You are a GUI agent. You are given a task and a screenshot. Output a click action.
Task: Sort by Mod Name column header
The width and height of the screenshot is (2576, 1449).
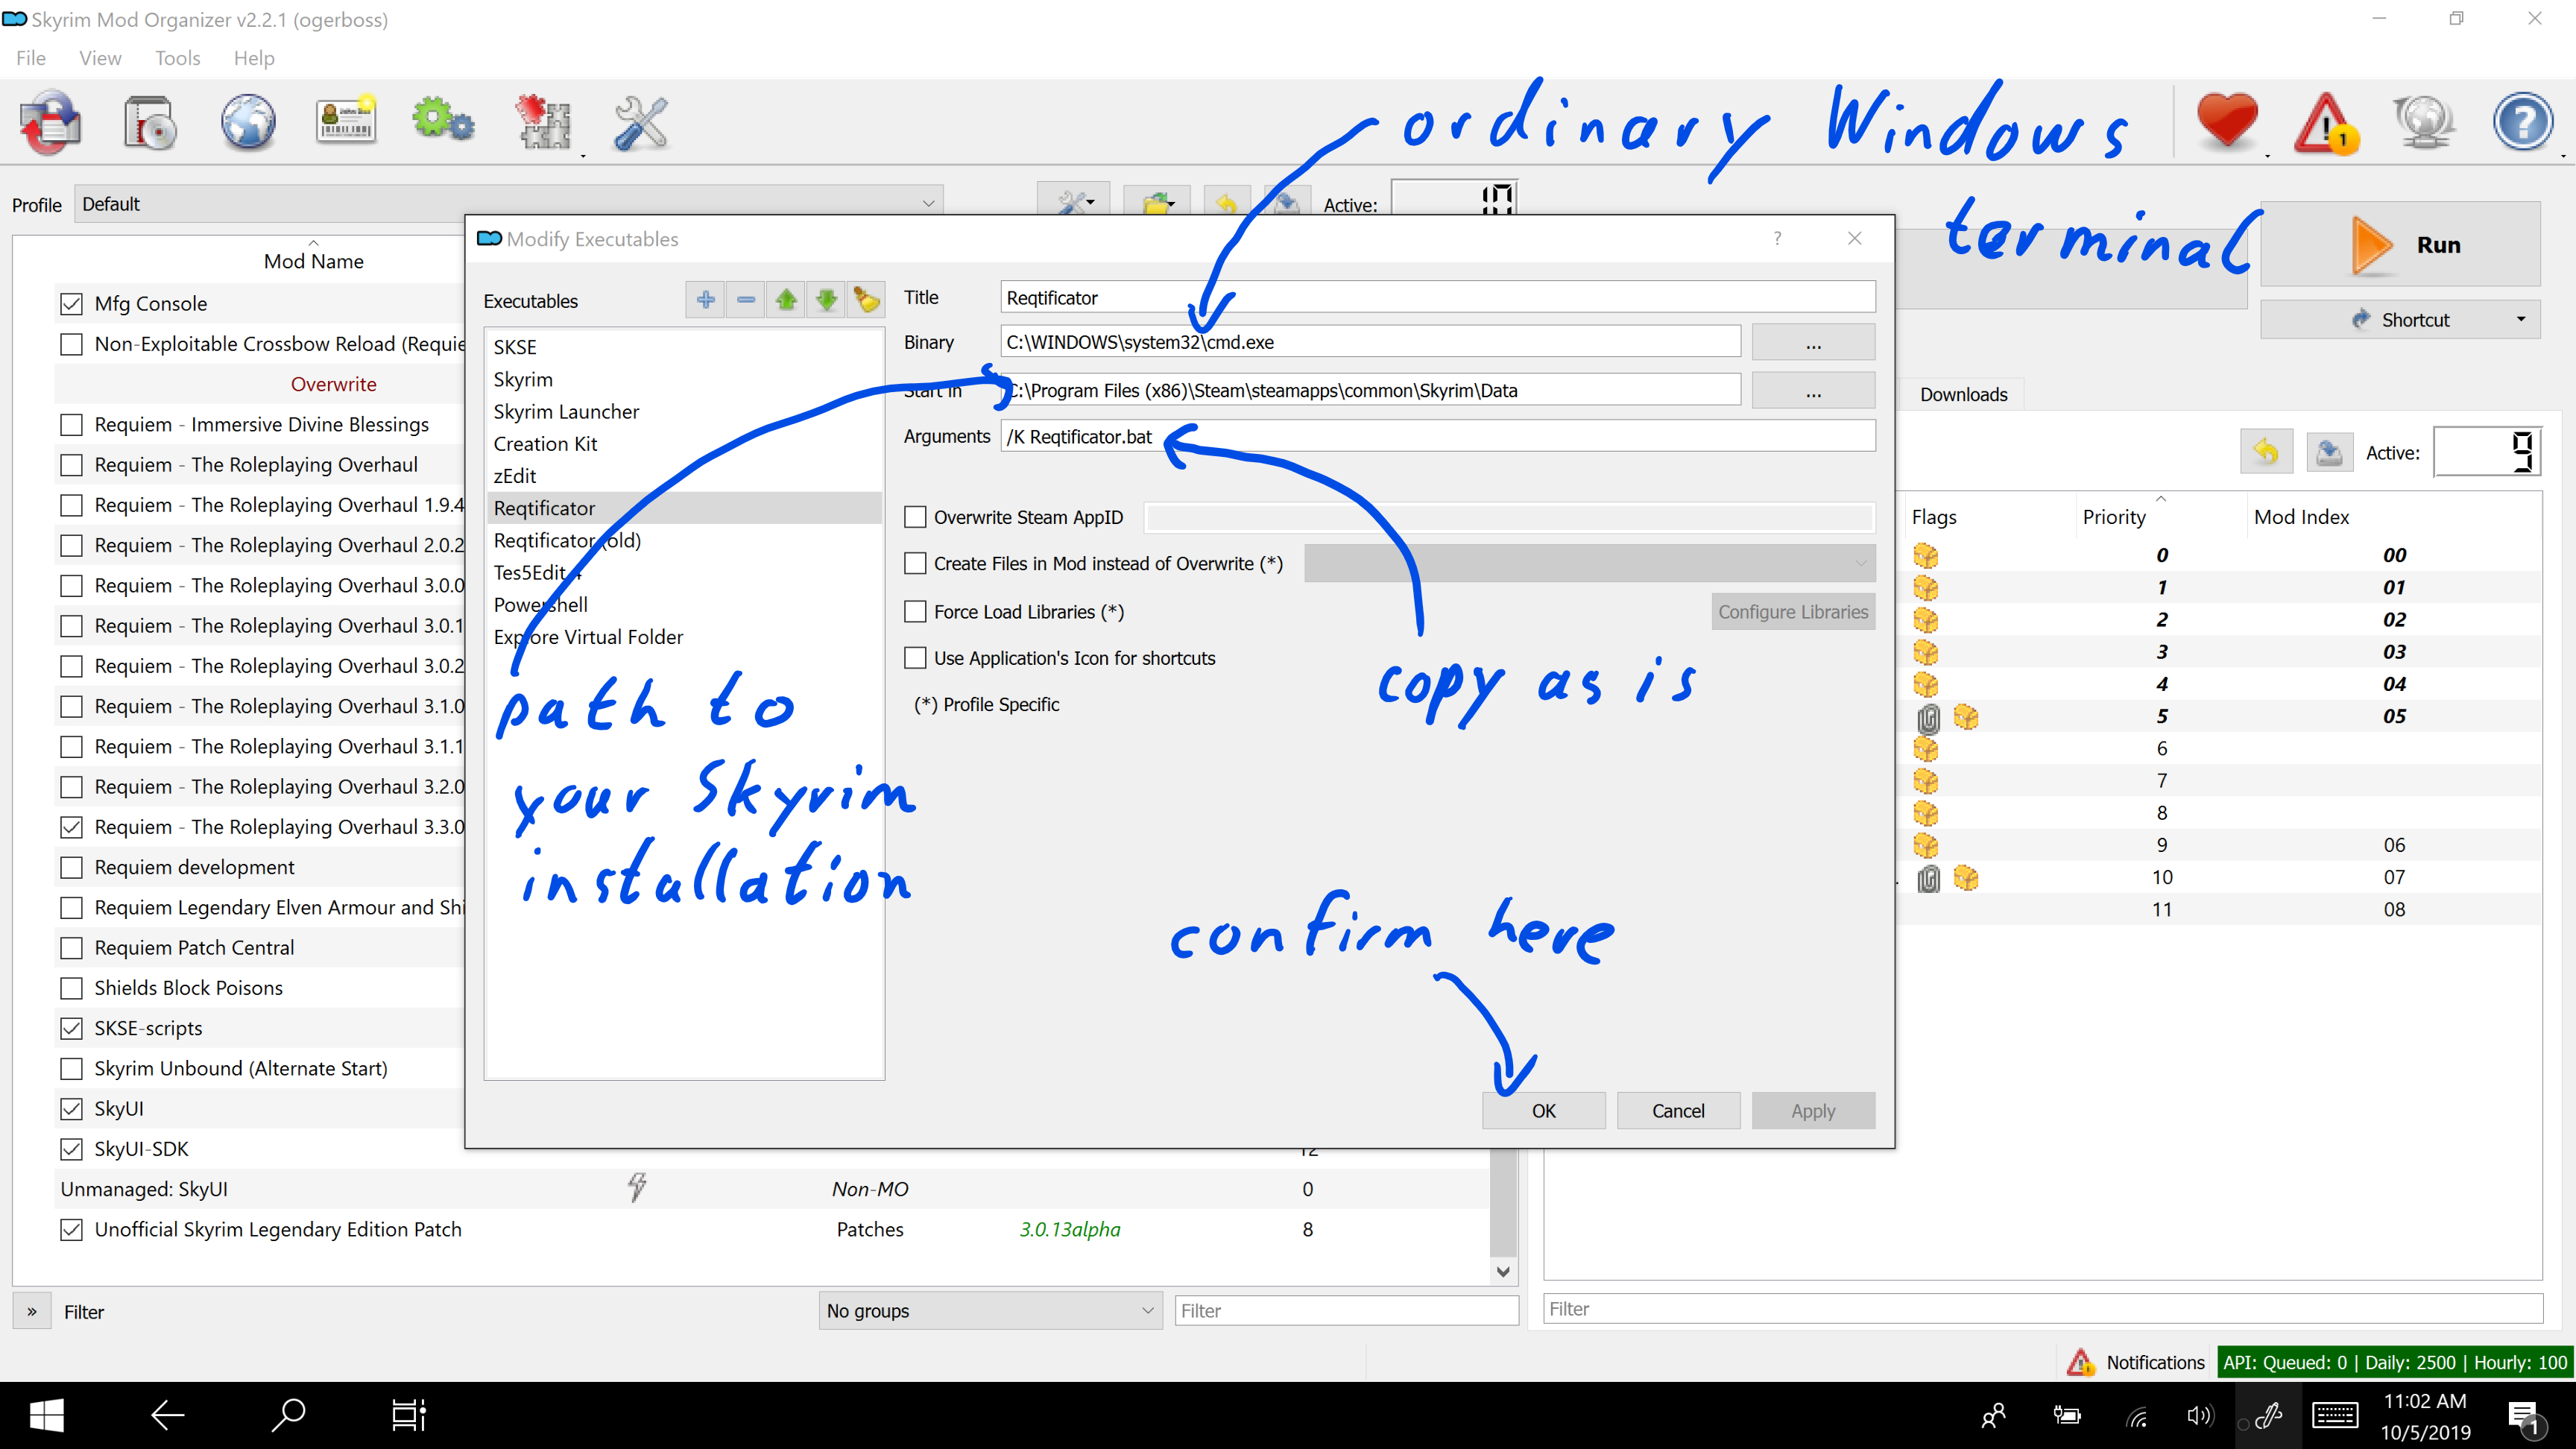click(x=313, y=261)
